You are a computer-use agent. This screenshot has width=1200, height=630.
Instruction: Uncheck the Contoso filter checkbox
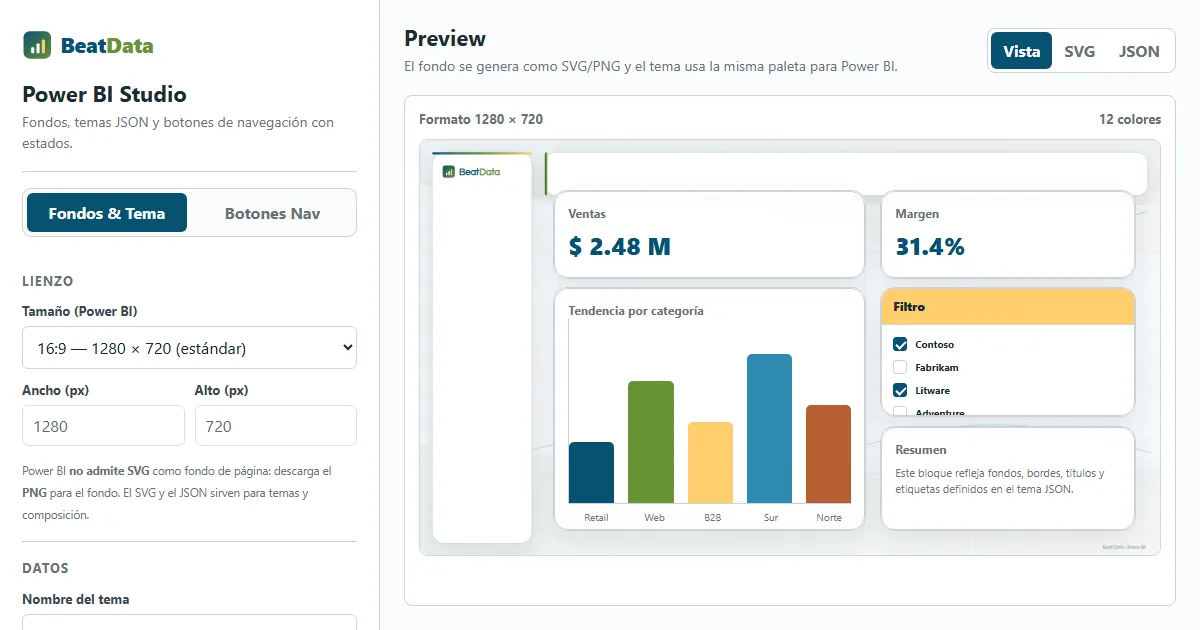[x=900, y=344]
